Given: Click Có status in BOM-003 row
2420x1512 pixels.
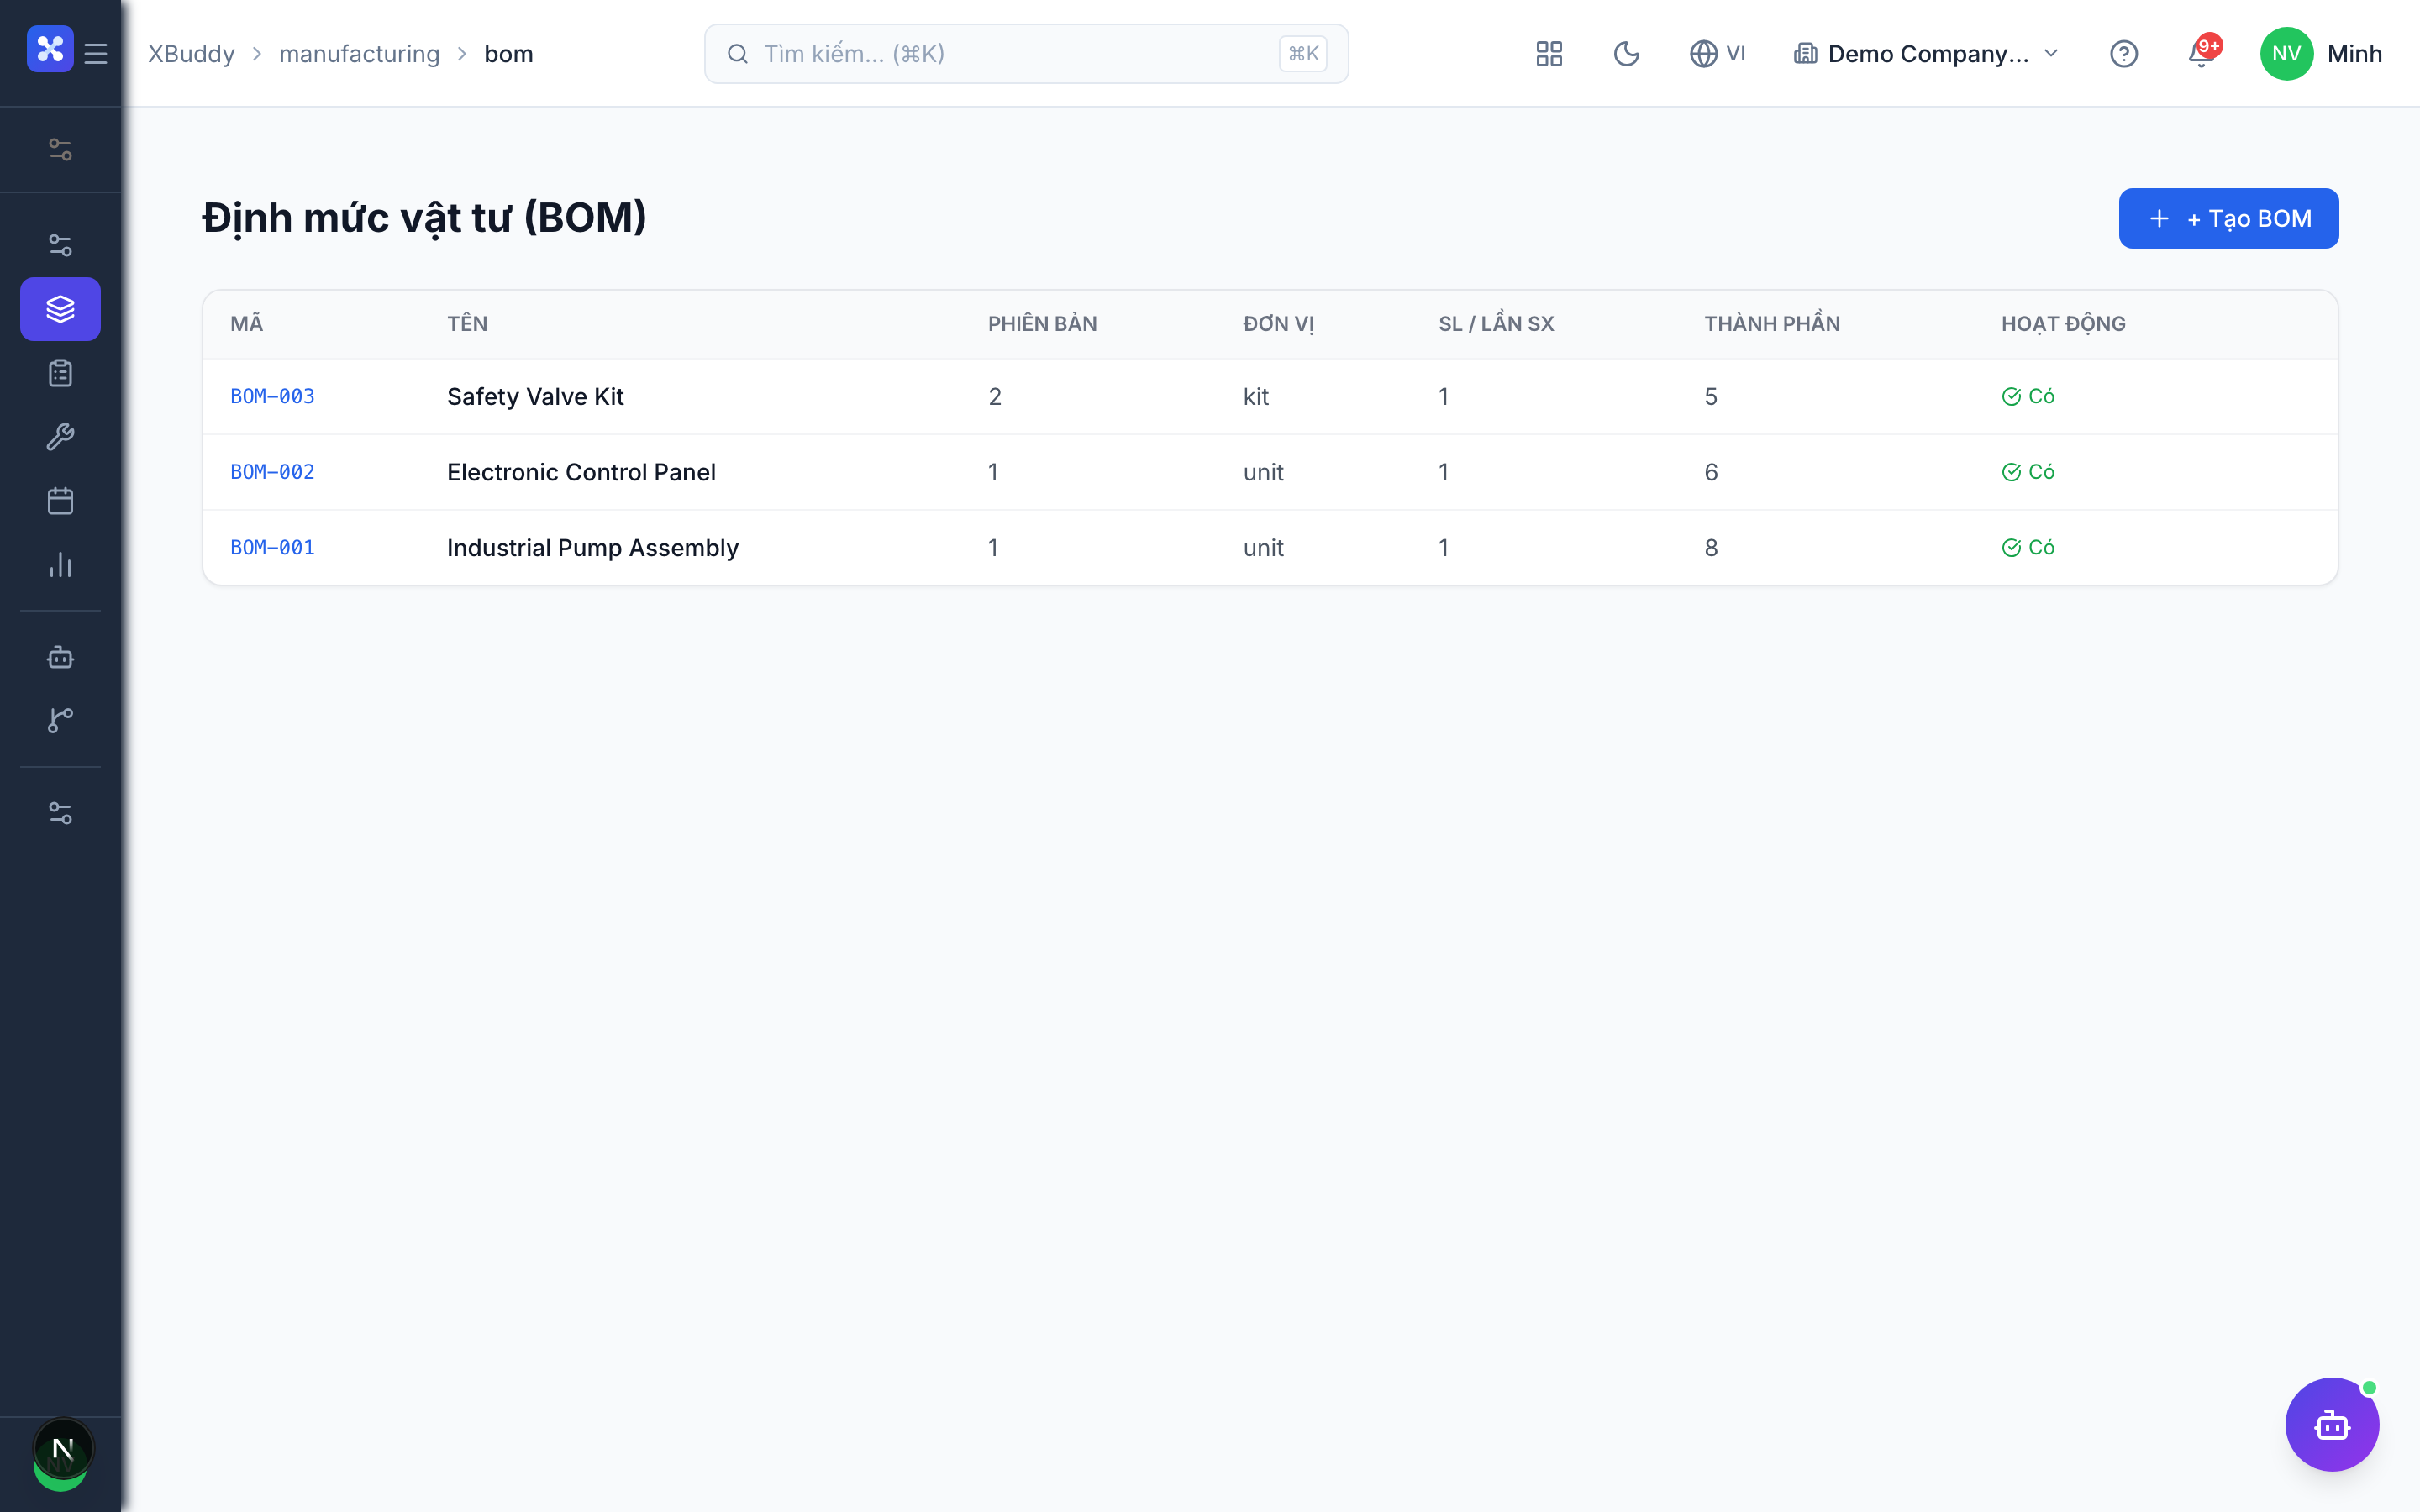Looking at the screenshot, I should point(2028,396).
